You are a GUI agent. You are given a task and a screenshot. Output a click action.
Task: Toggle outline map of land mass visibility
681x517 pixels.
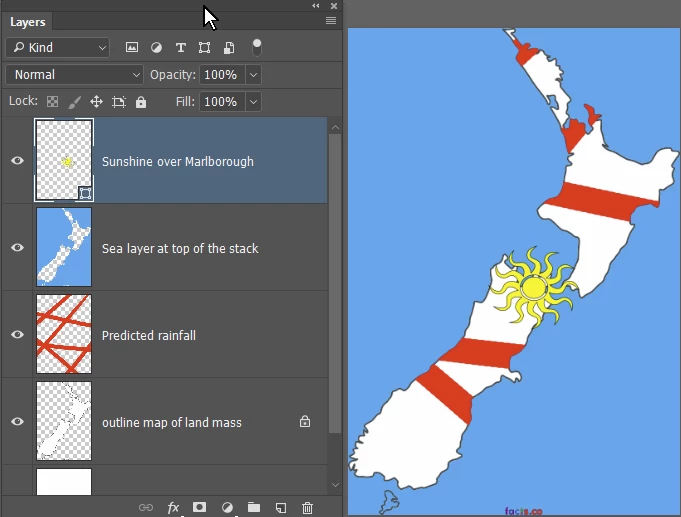pos(17,421)
